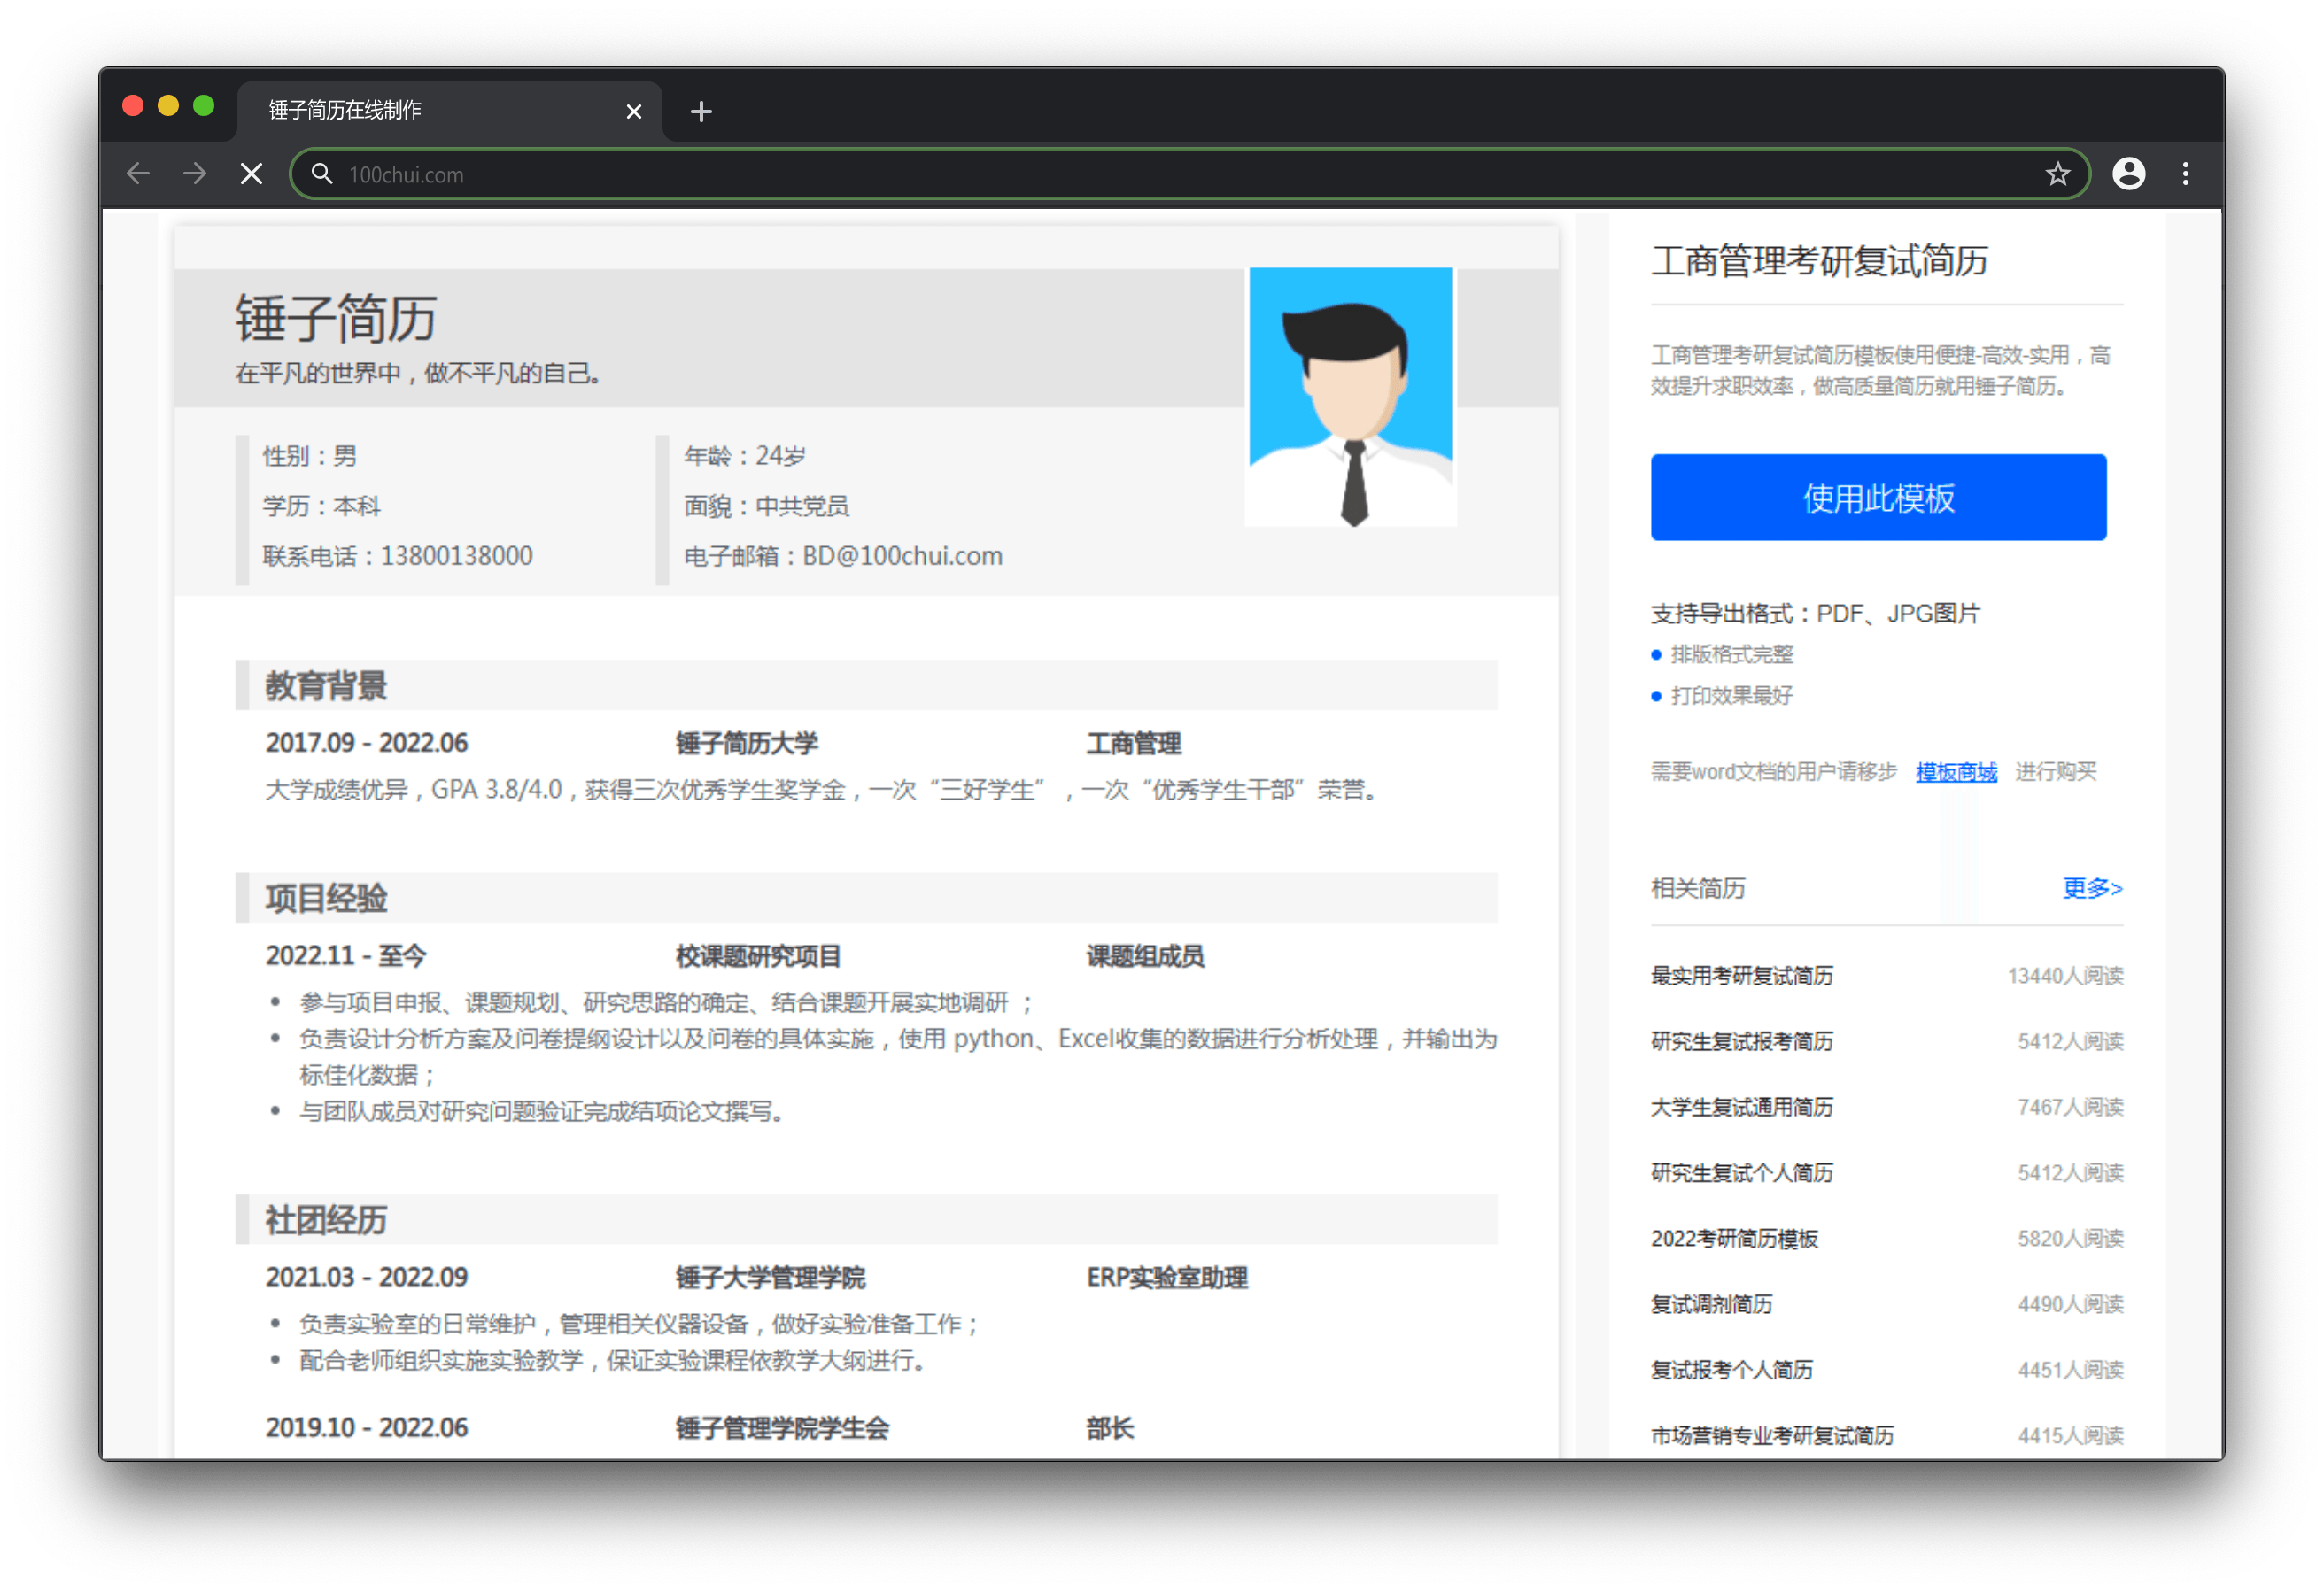Click the 年龄：24岁 field
This screenshot has height=1592, width=2324.
tap(745, 455)
